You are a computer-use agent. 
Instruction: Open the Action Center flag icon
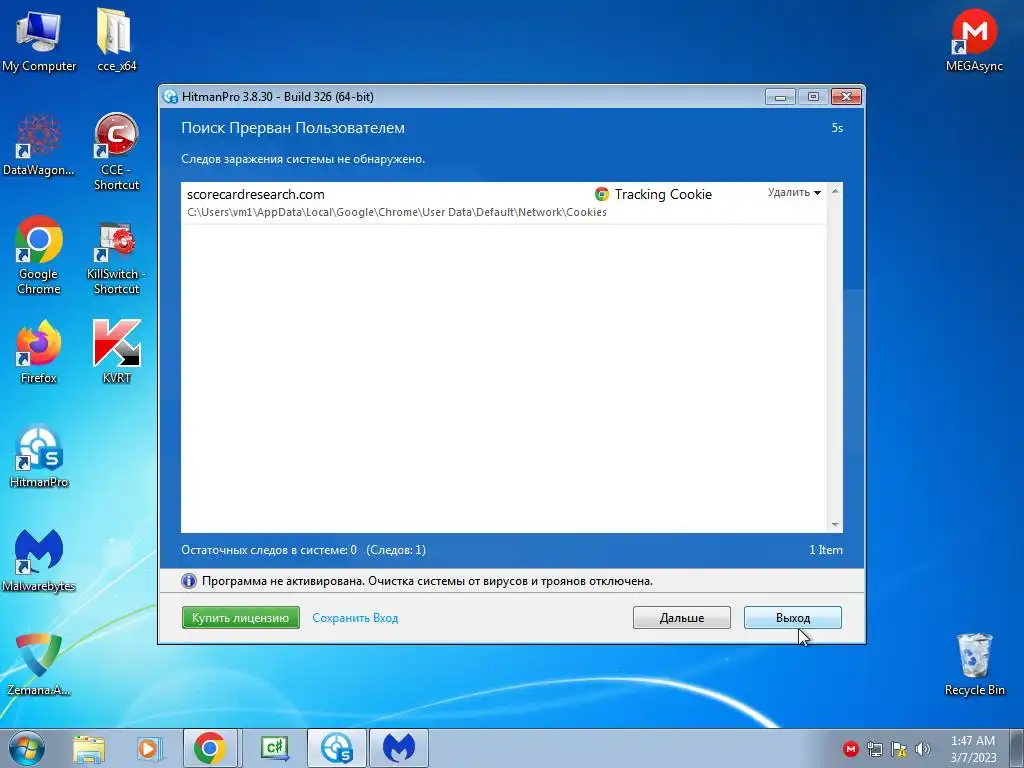click(899, 749)
